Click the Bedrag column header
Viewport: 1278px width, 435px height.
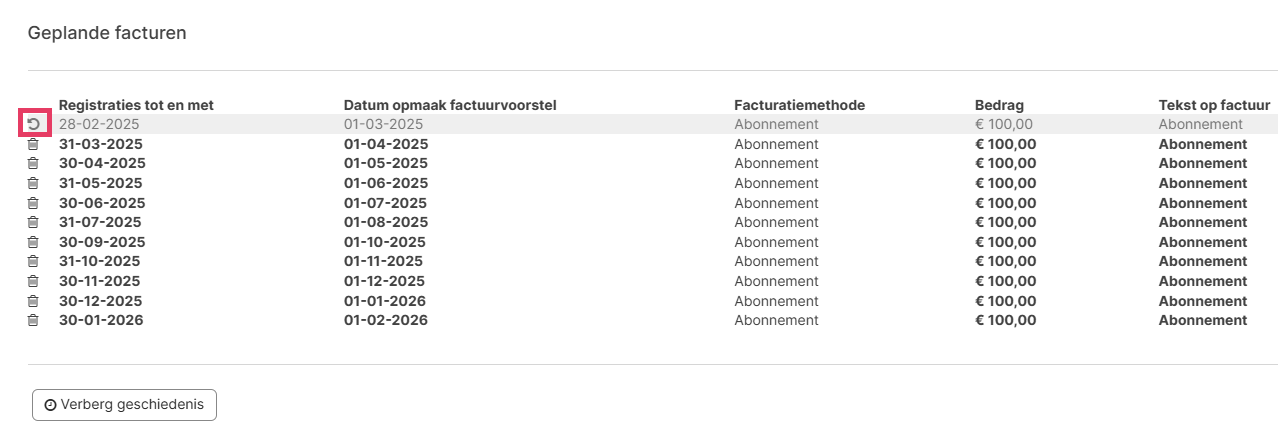(x=999, y=105)
